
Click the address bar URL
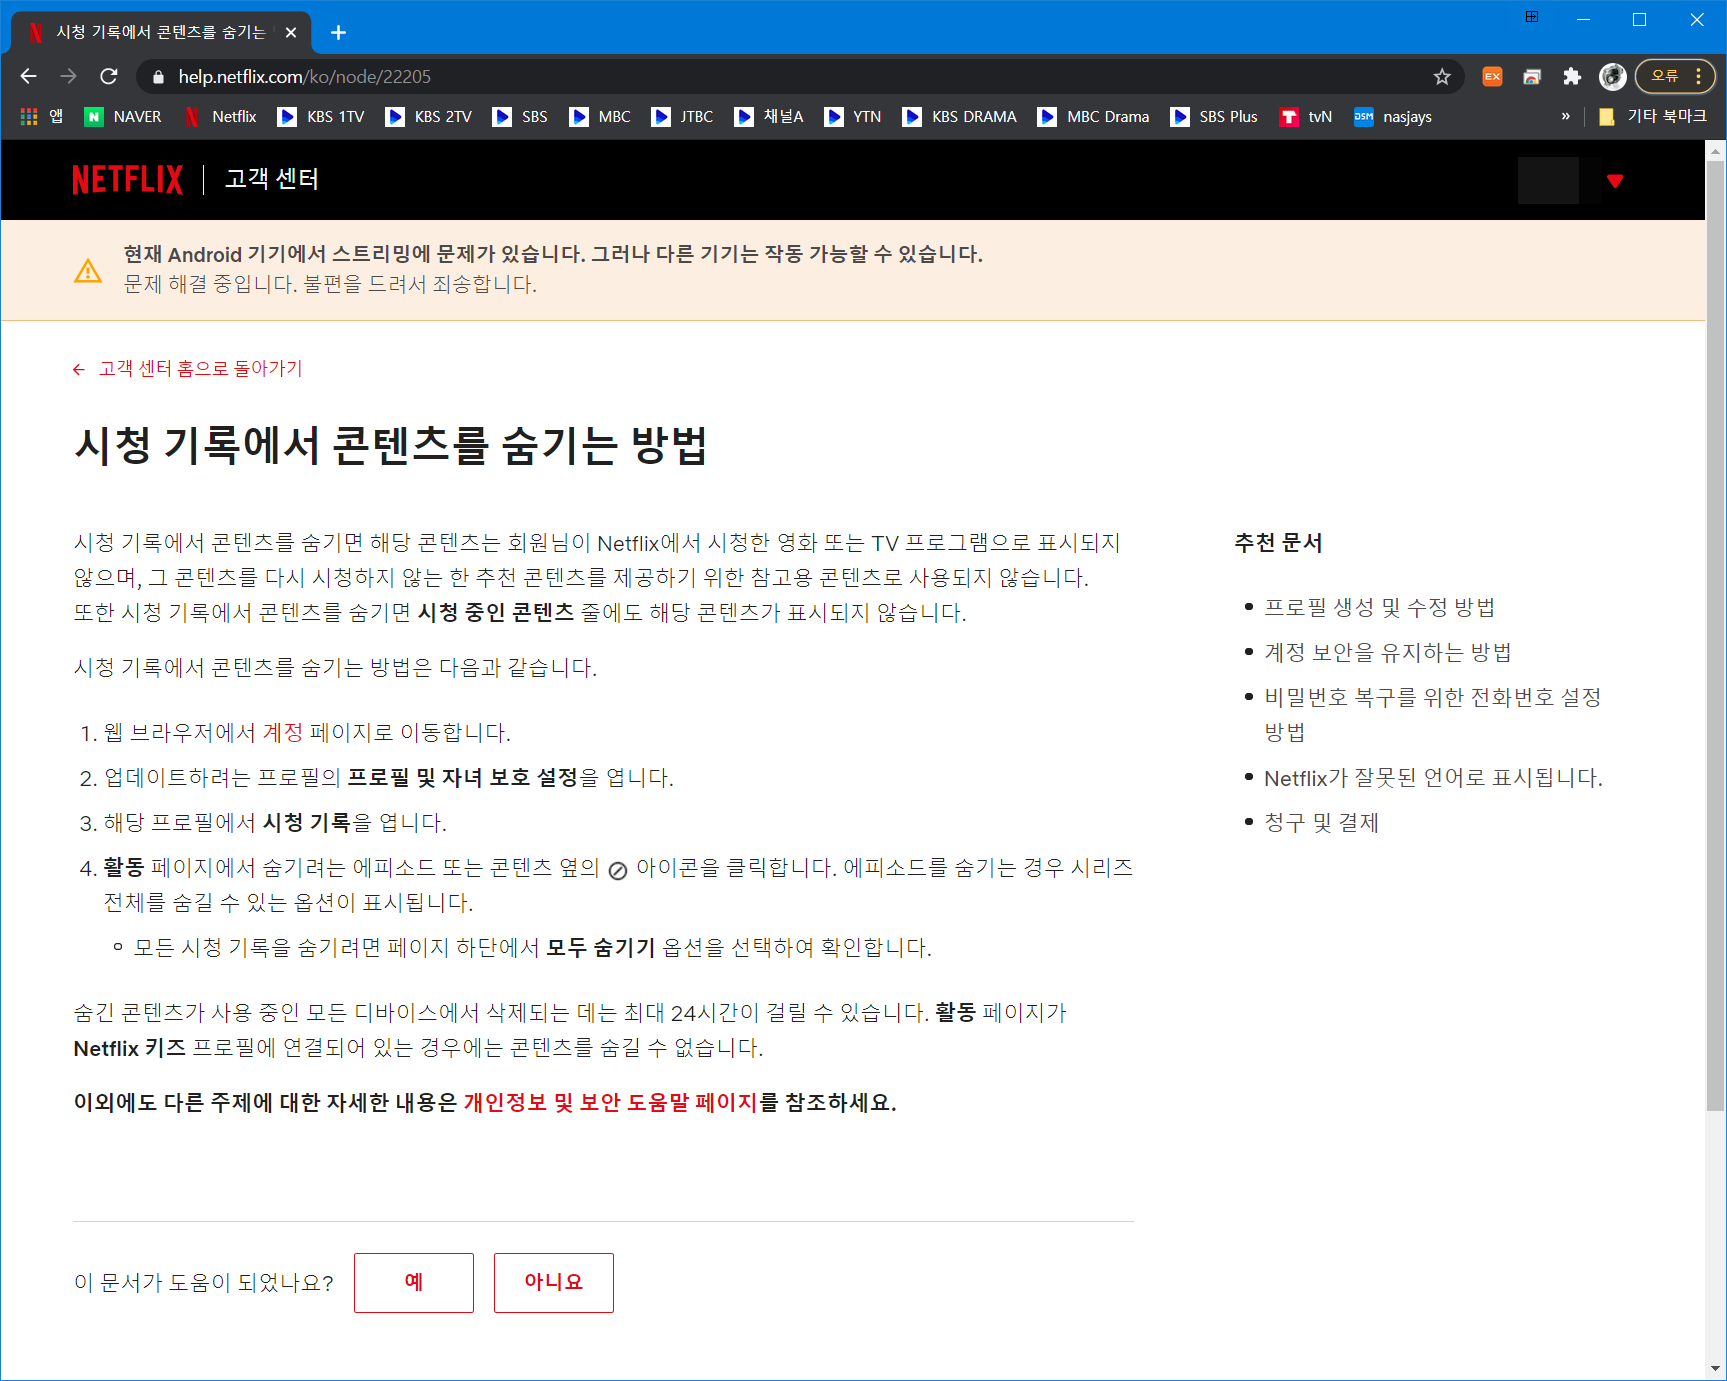[305, 76]
